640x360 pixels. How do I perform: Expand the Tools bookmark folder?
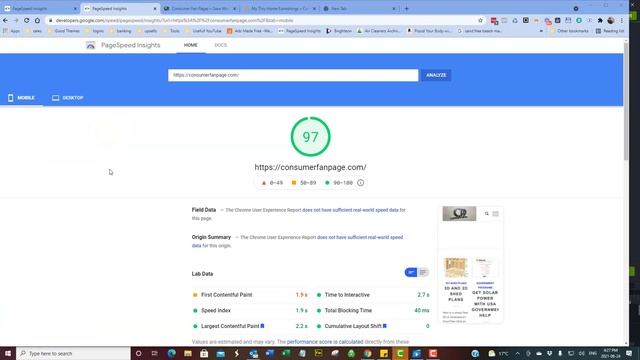(171, 31)
